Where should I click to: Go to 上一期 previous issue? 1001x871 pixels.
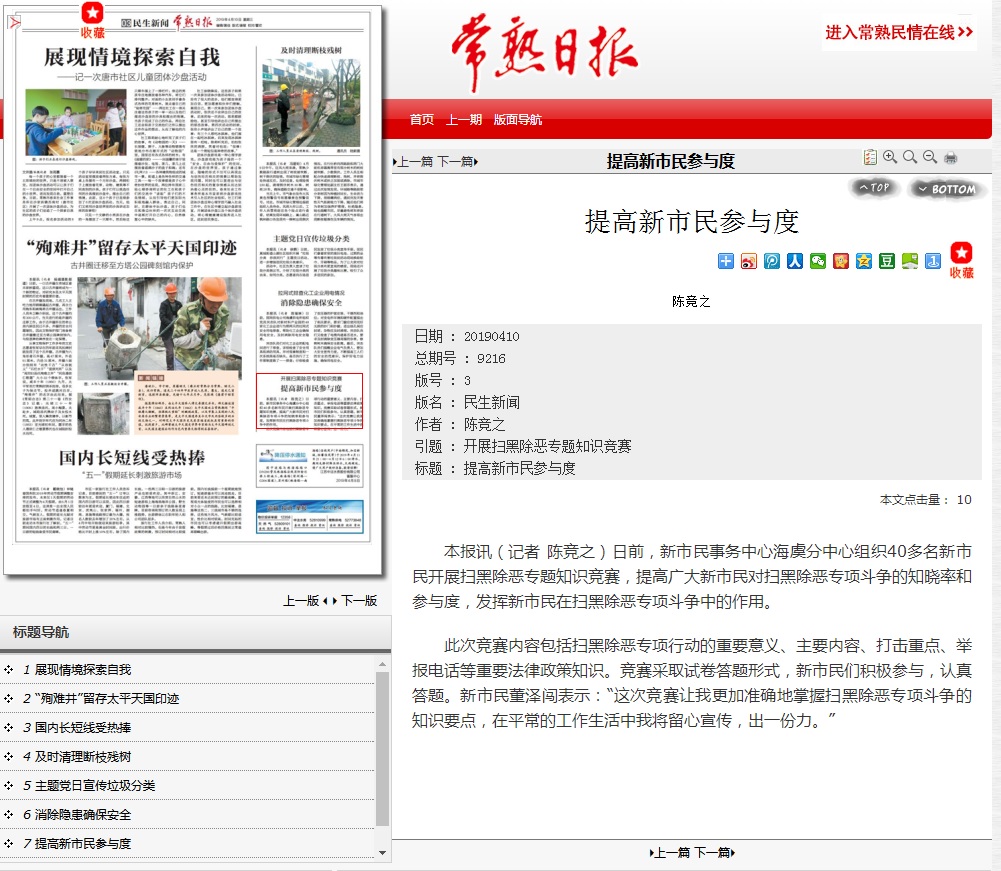[x=463, y=119]
